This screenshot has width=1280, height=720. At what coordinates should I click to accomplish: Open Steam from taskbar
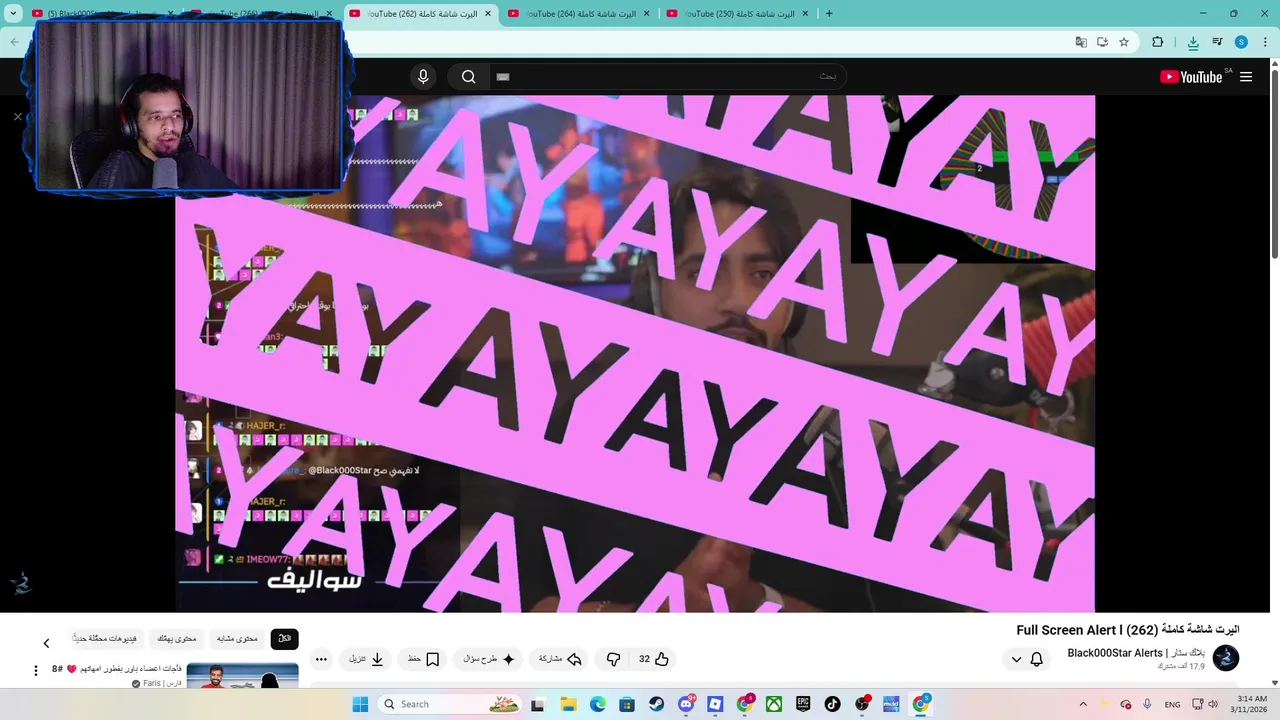[x=656, y=704]
